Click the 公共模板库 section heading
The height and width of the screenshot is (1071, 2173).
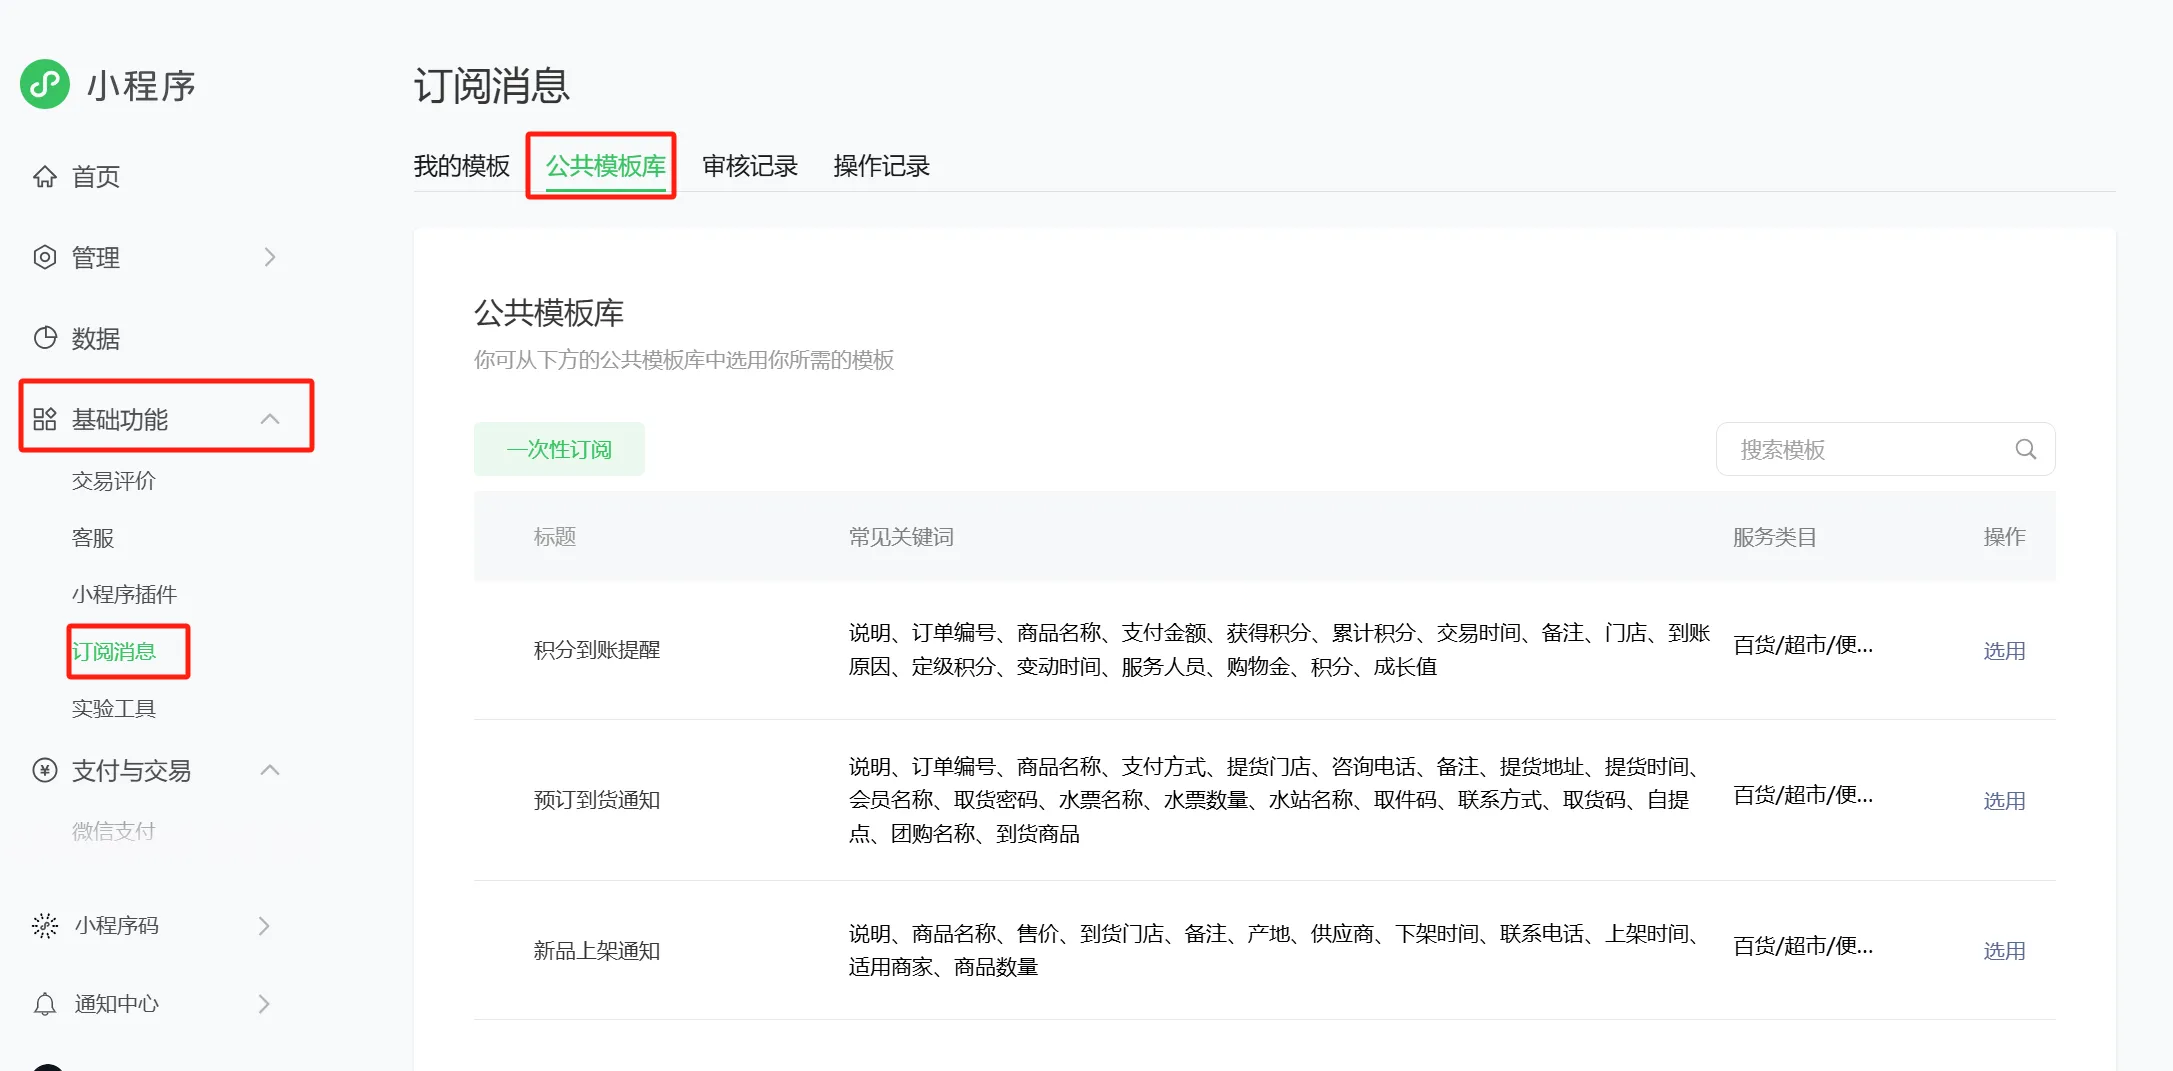point(549,313)
